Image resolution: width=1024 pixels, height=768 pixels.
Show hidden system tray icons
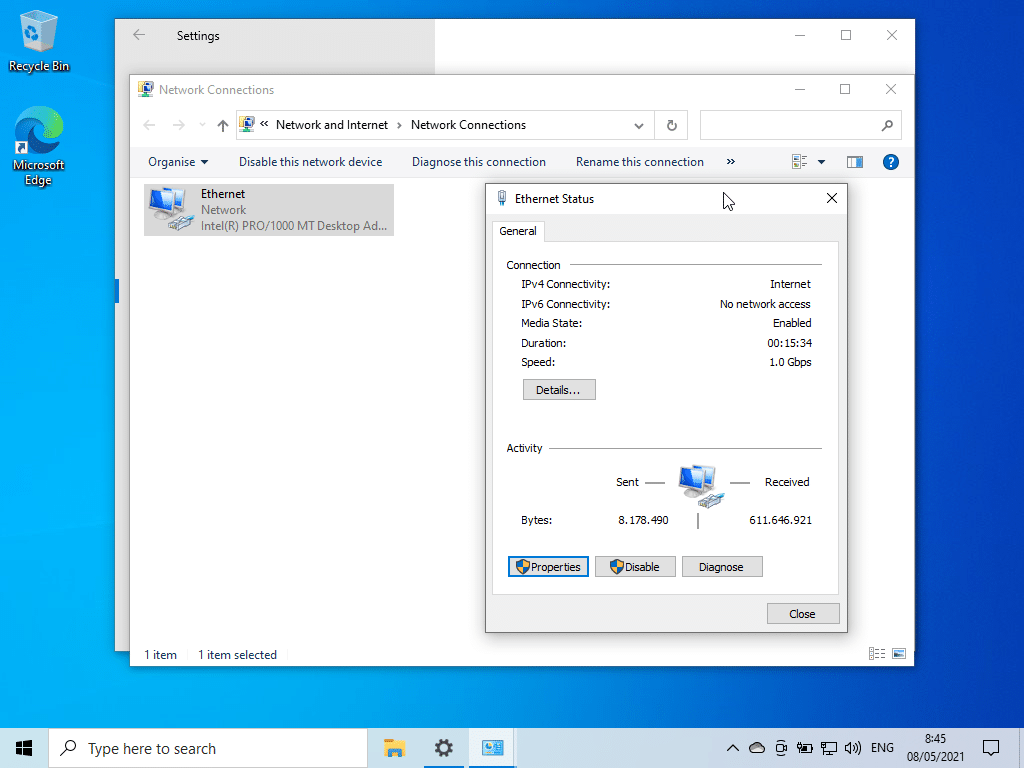coord(733,748)
